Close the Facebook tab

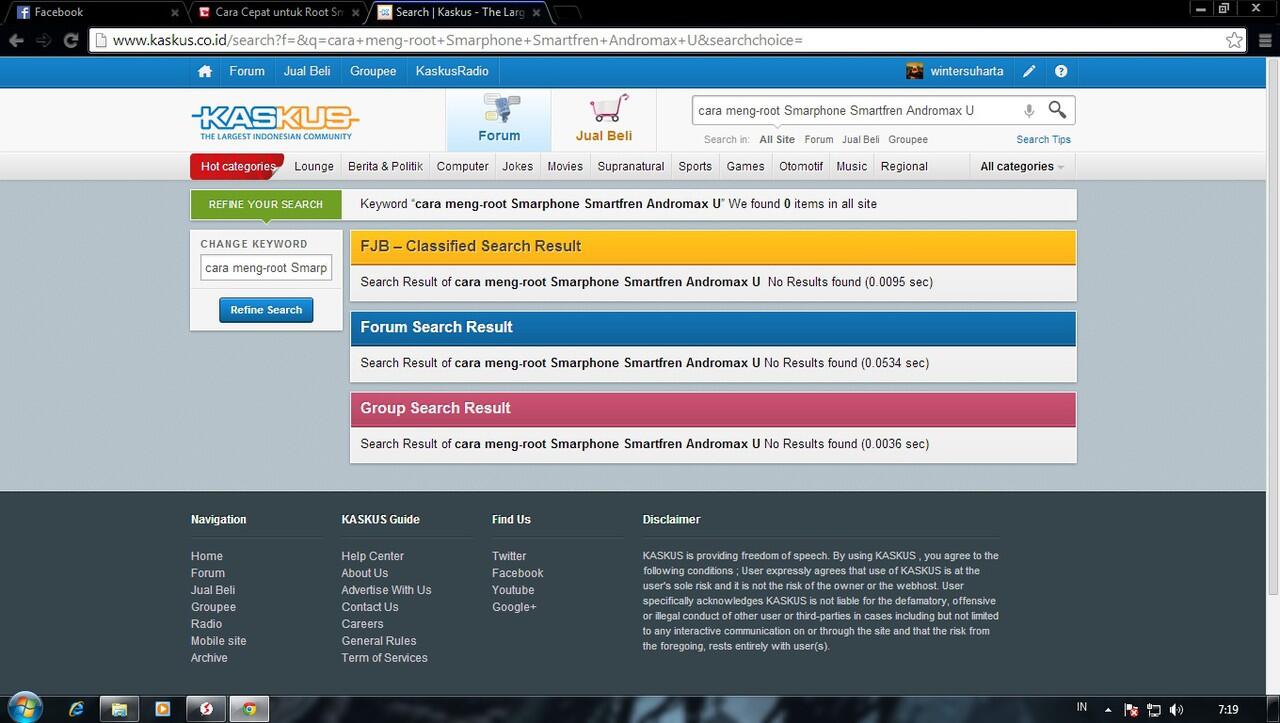[175, 12]
